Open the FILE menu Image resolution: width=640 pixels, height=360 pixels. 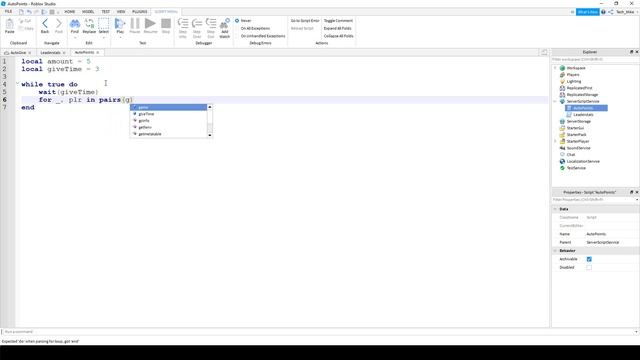tap(8, 12)
